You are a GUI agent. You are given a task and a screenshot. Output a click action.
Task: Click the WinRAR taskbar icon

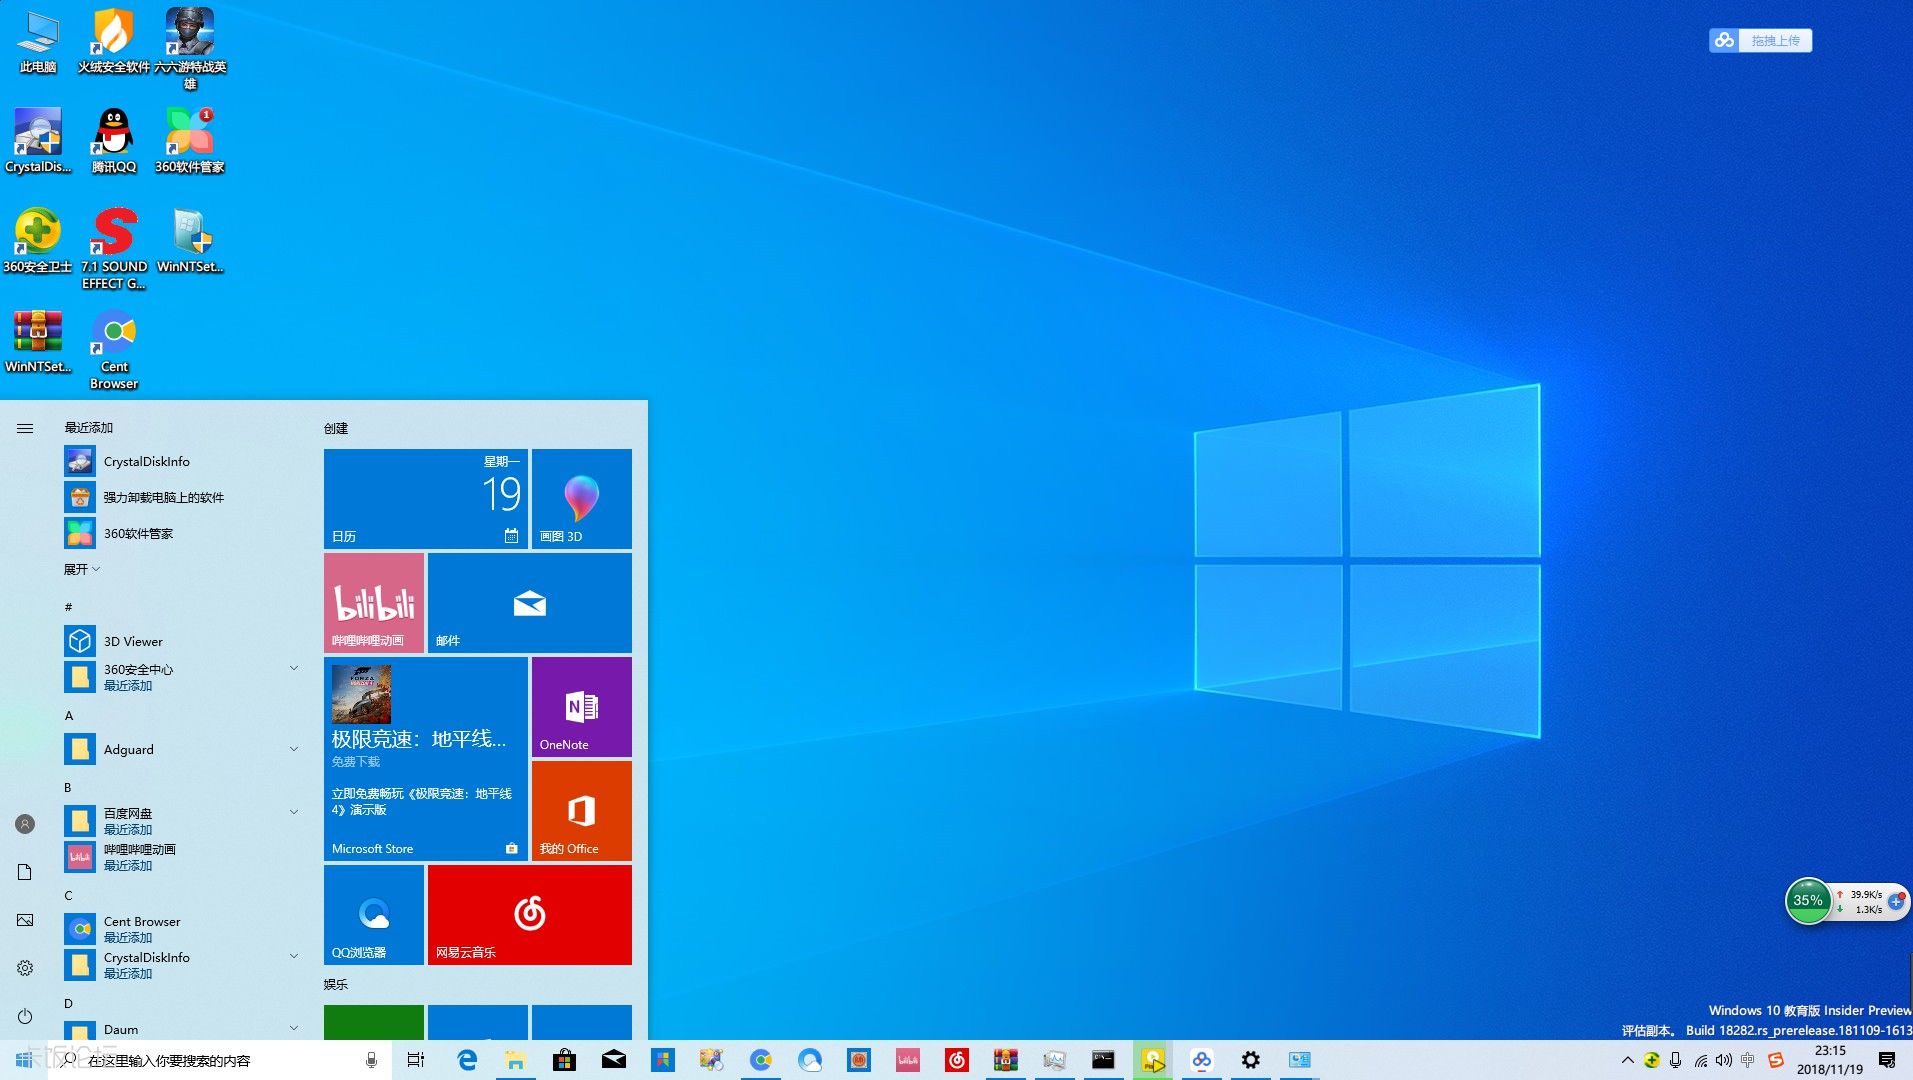point(1005,1060)
